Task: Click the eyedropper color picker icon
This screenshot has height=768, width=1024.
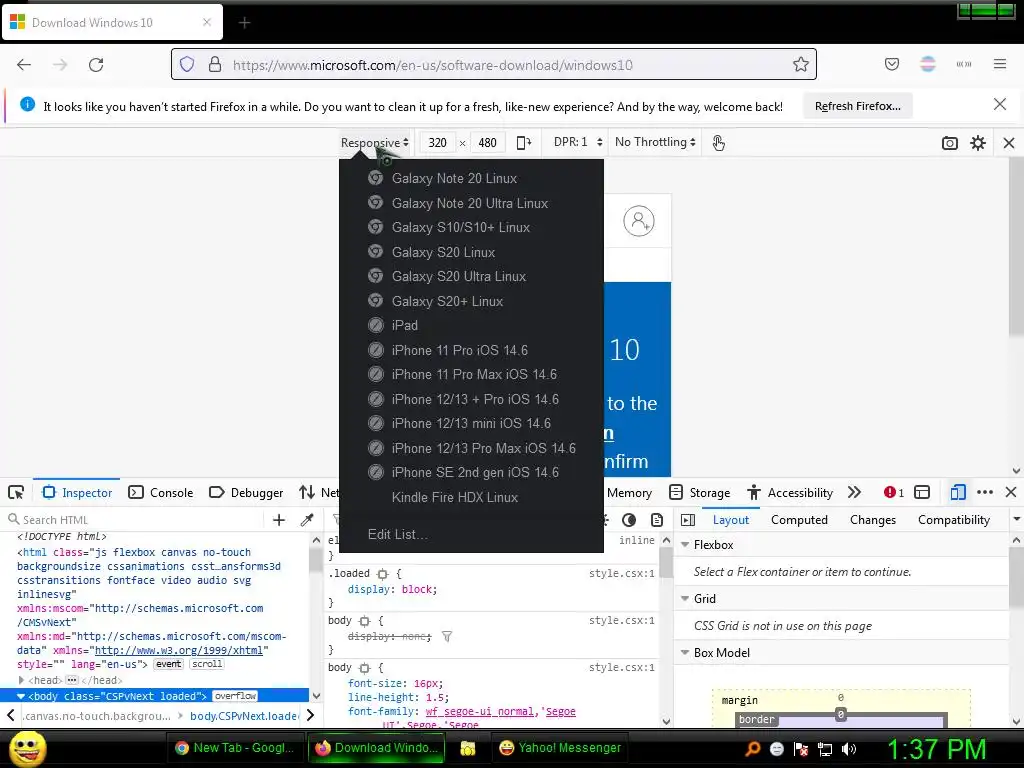Action: [306, 520]
